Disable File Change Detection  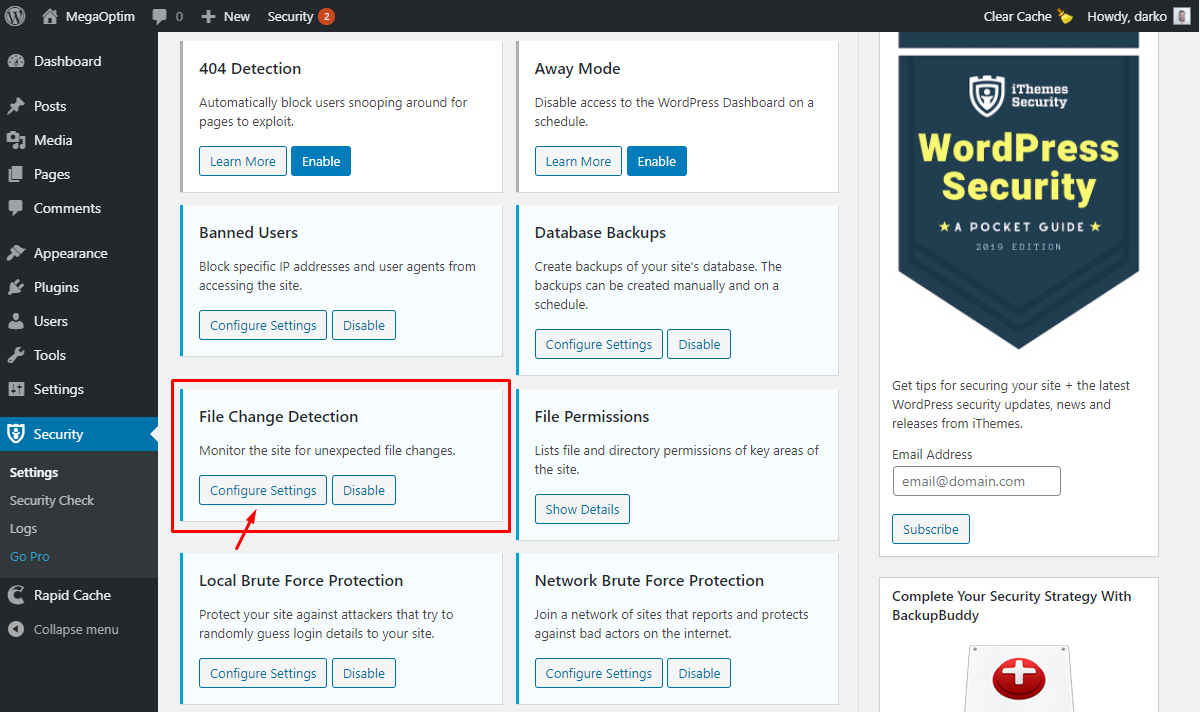pos(364,490)
